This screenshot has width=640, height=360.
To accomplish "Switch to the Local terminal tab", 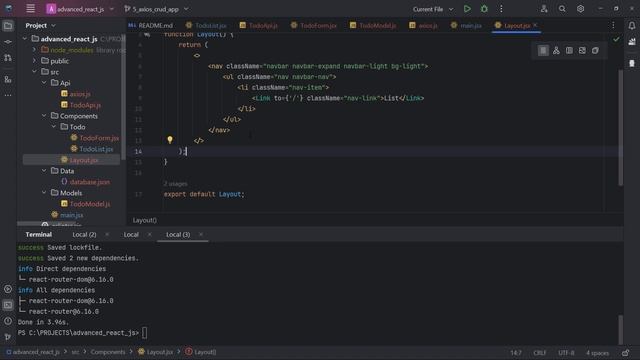I will pyautogui.click(x=131, y=235).
